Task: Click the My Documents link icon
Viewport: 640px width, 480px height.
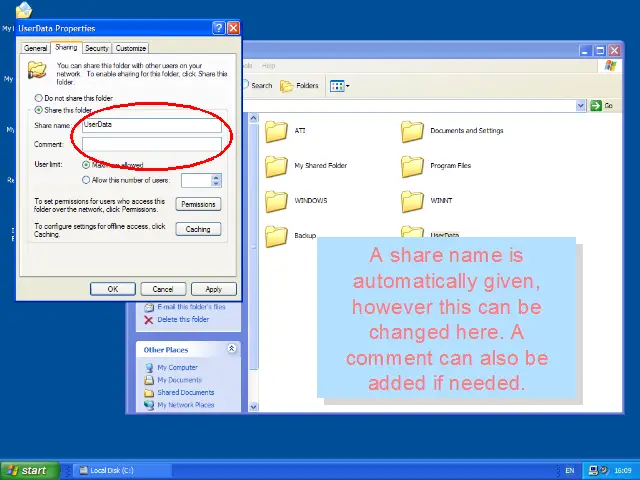Action: [x=149, y=380]
